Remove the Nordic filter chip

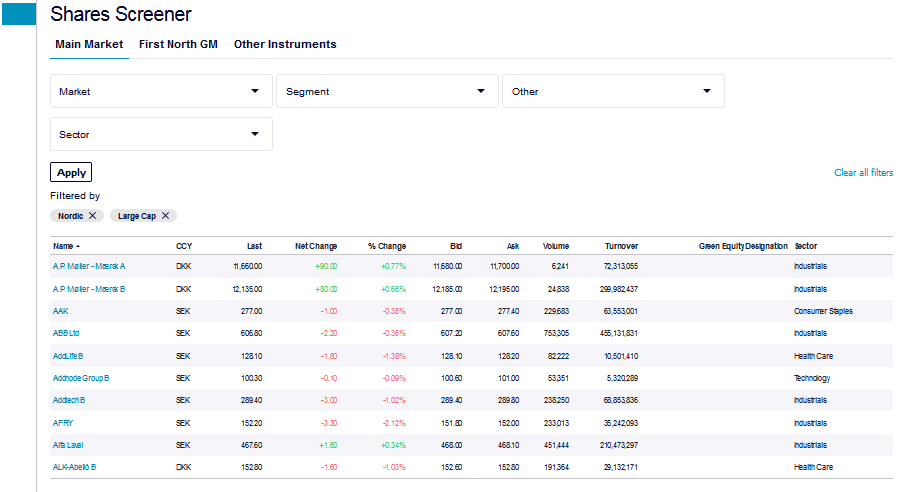pyautogui.click(x=93, y=216)
